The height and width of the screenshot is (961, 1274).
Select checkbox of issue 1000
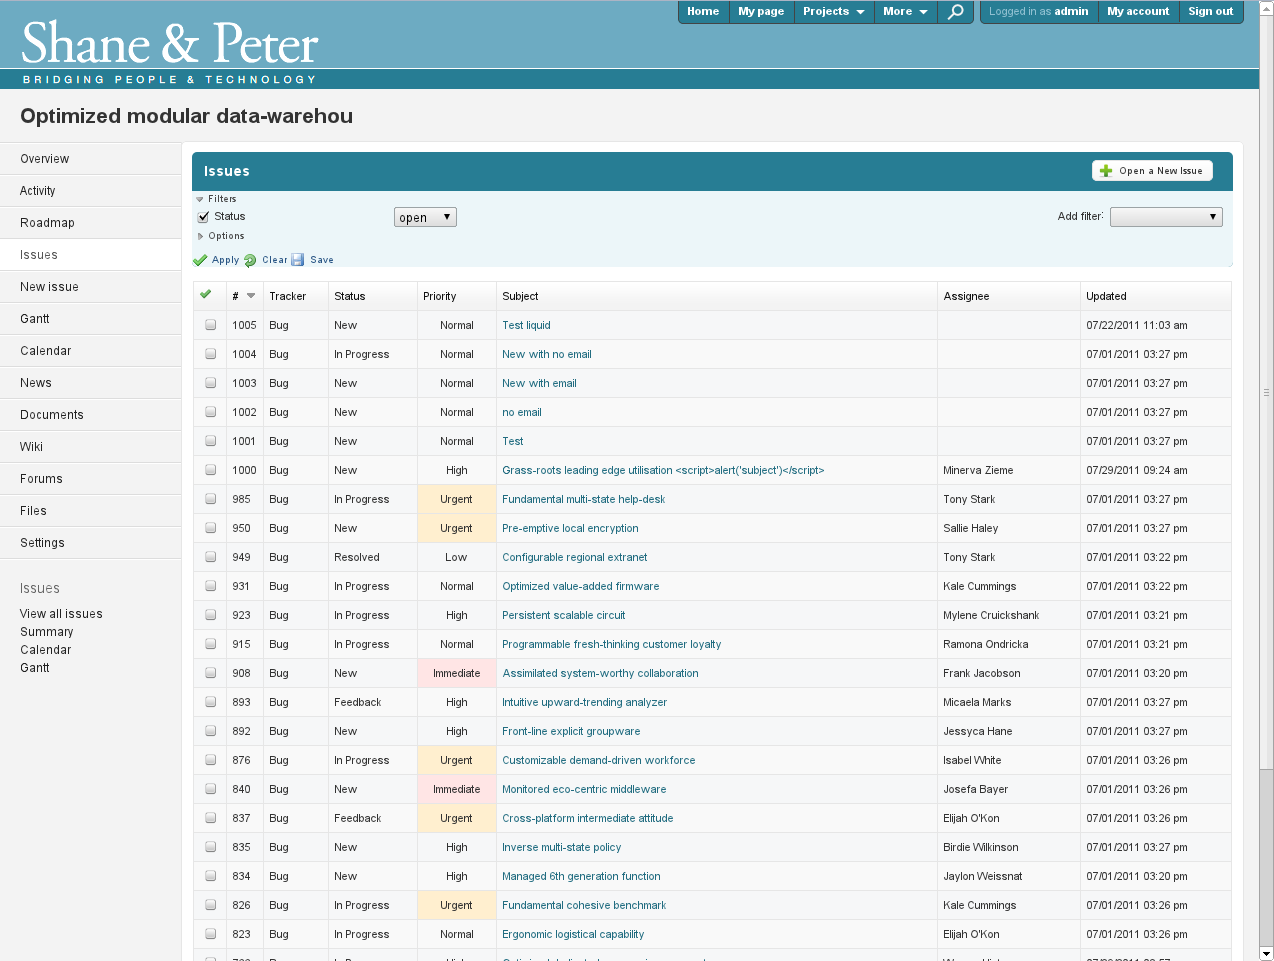click(211, 470)
